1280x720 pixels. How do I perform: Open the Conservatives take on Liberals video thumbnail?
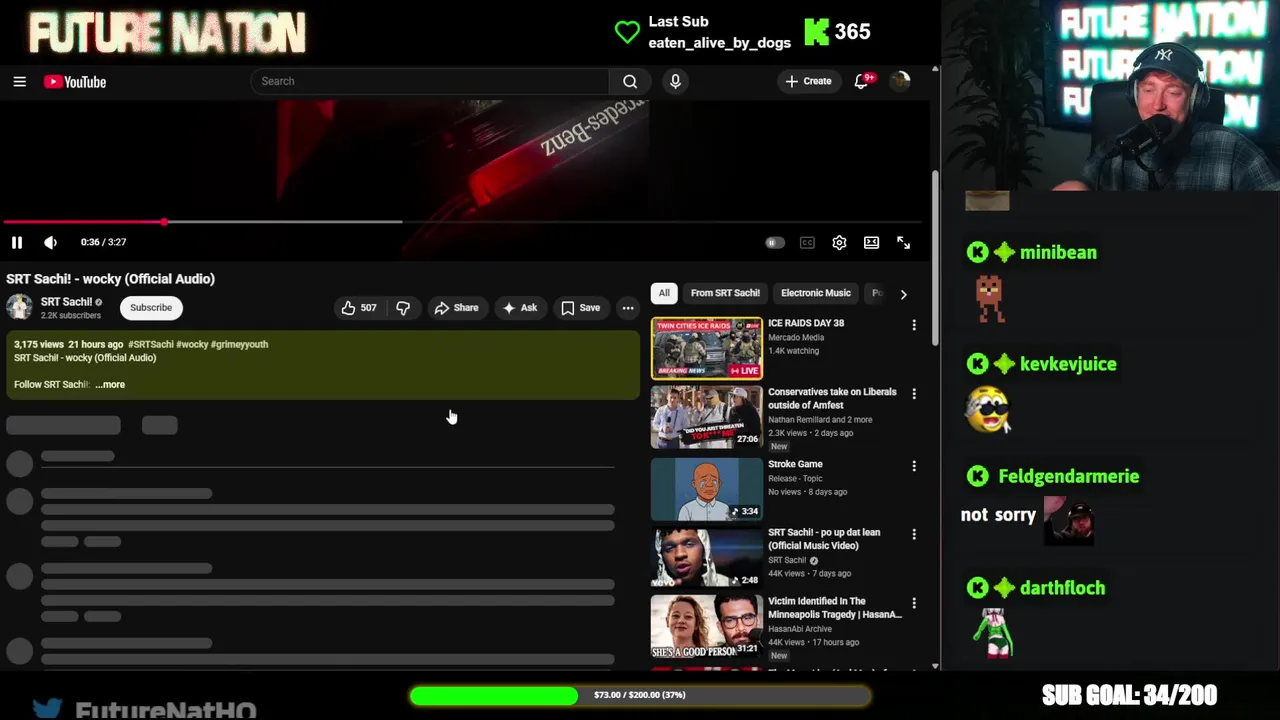click(x=706, y=417)
